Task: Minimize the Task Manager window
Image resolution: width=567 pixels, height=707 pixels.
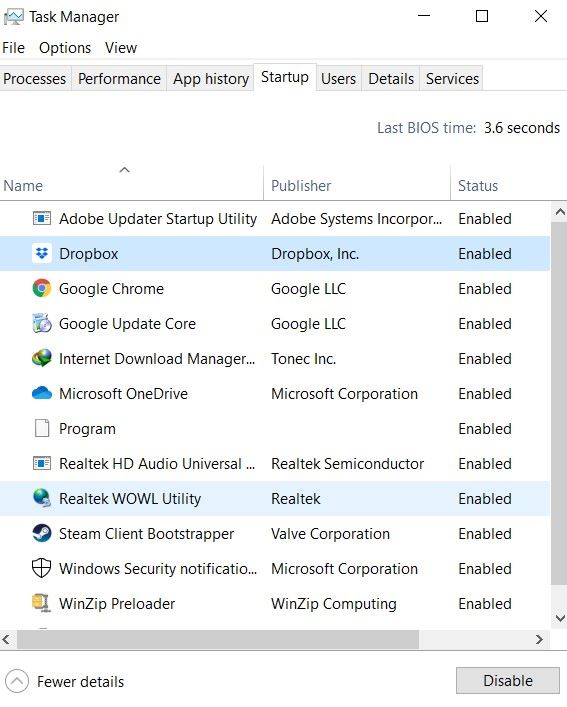Action: (x=424, y=16)
